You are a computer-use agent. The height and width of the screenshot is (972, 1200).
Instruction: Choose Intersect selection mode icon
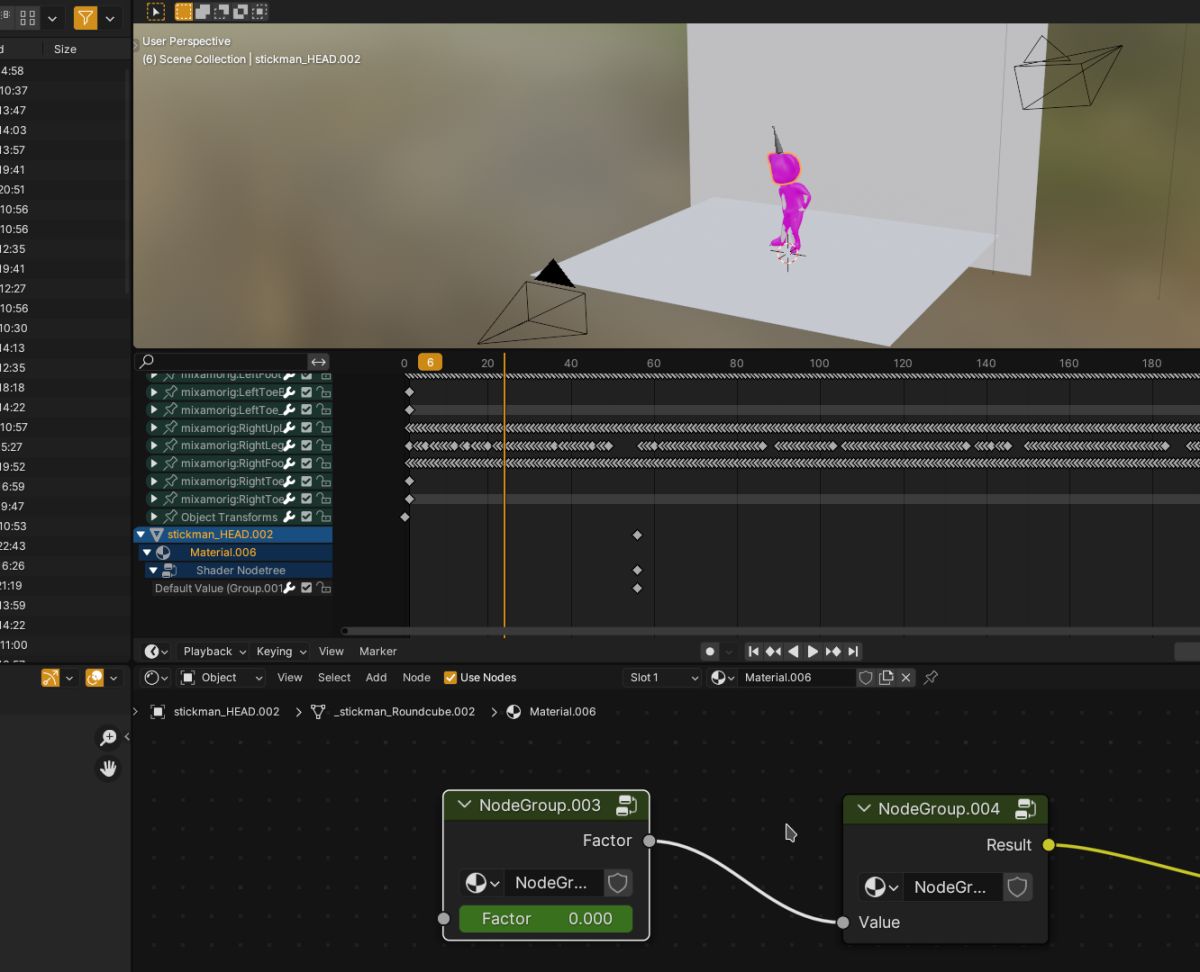260,11
